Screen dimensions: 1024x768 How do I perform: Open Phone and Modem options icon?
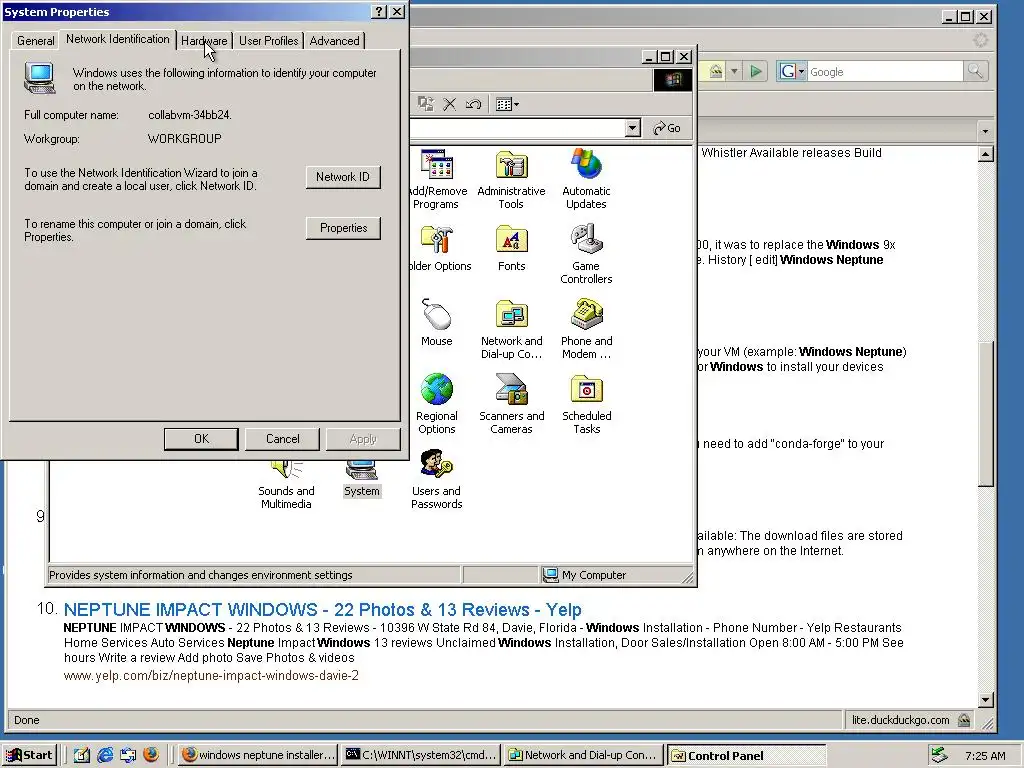[x=586, y=328]
